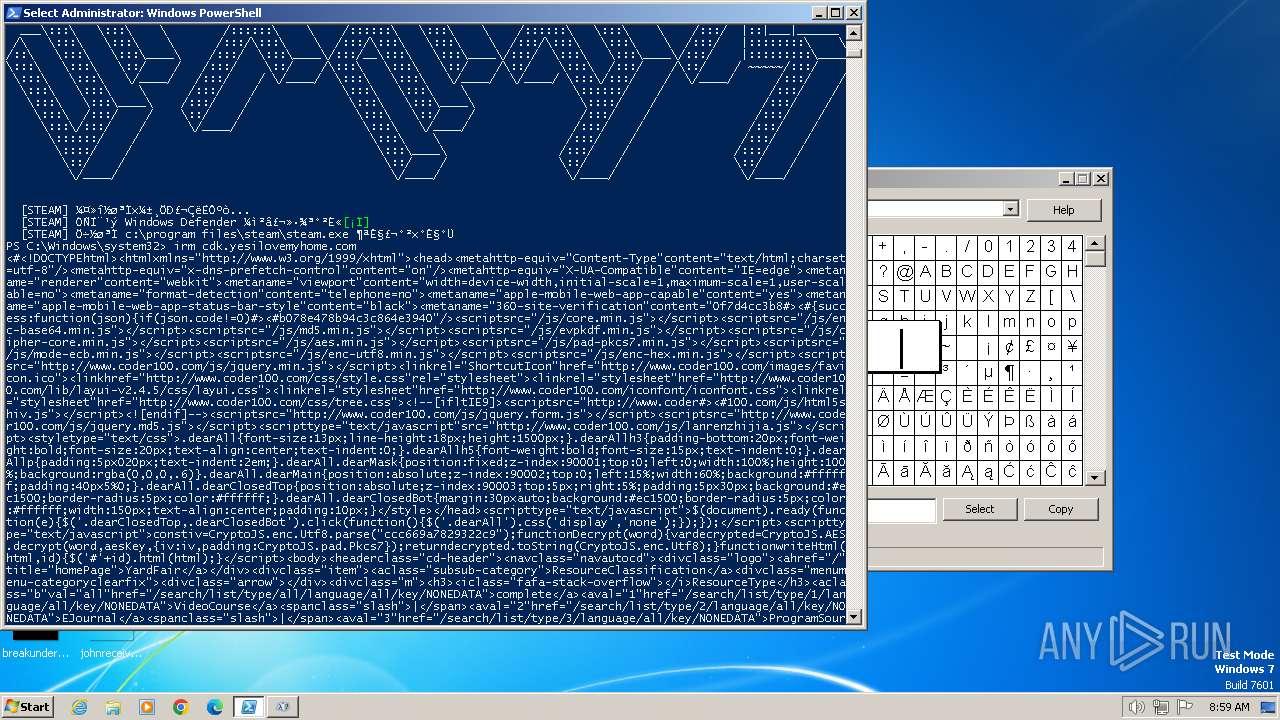Select the cent sign ¢ in Character Map
Screen dimensions: 1280x720
[1009, 347]
